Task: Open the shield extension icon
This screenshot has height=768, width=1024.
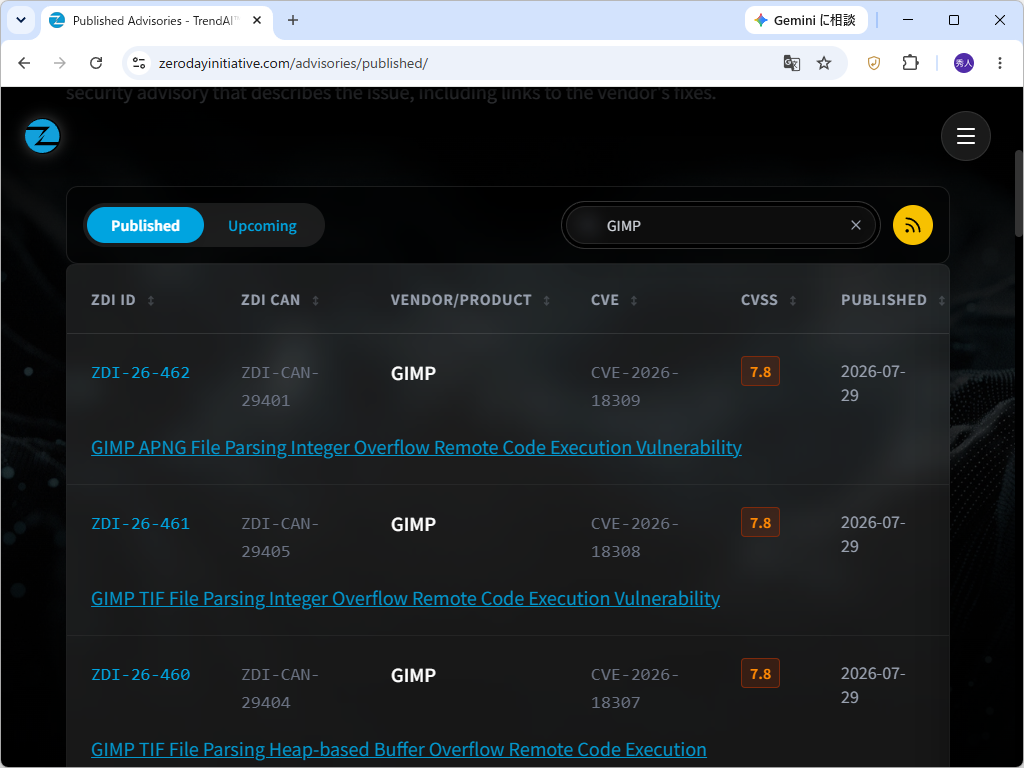Action: point(874,63)
